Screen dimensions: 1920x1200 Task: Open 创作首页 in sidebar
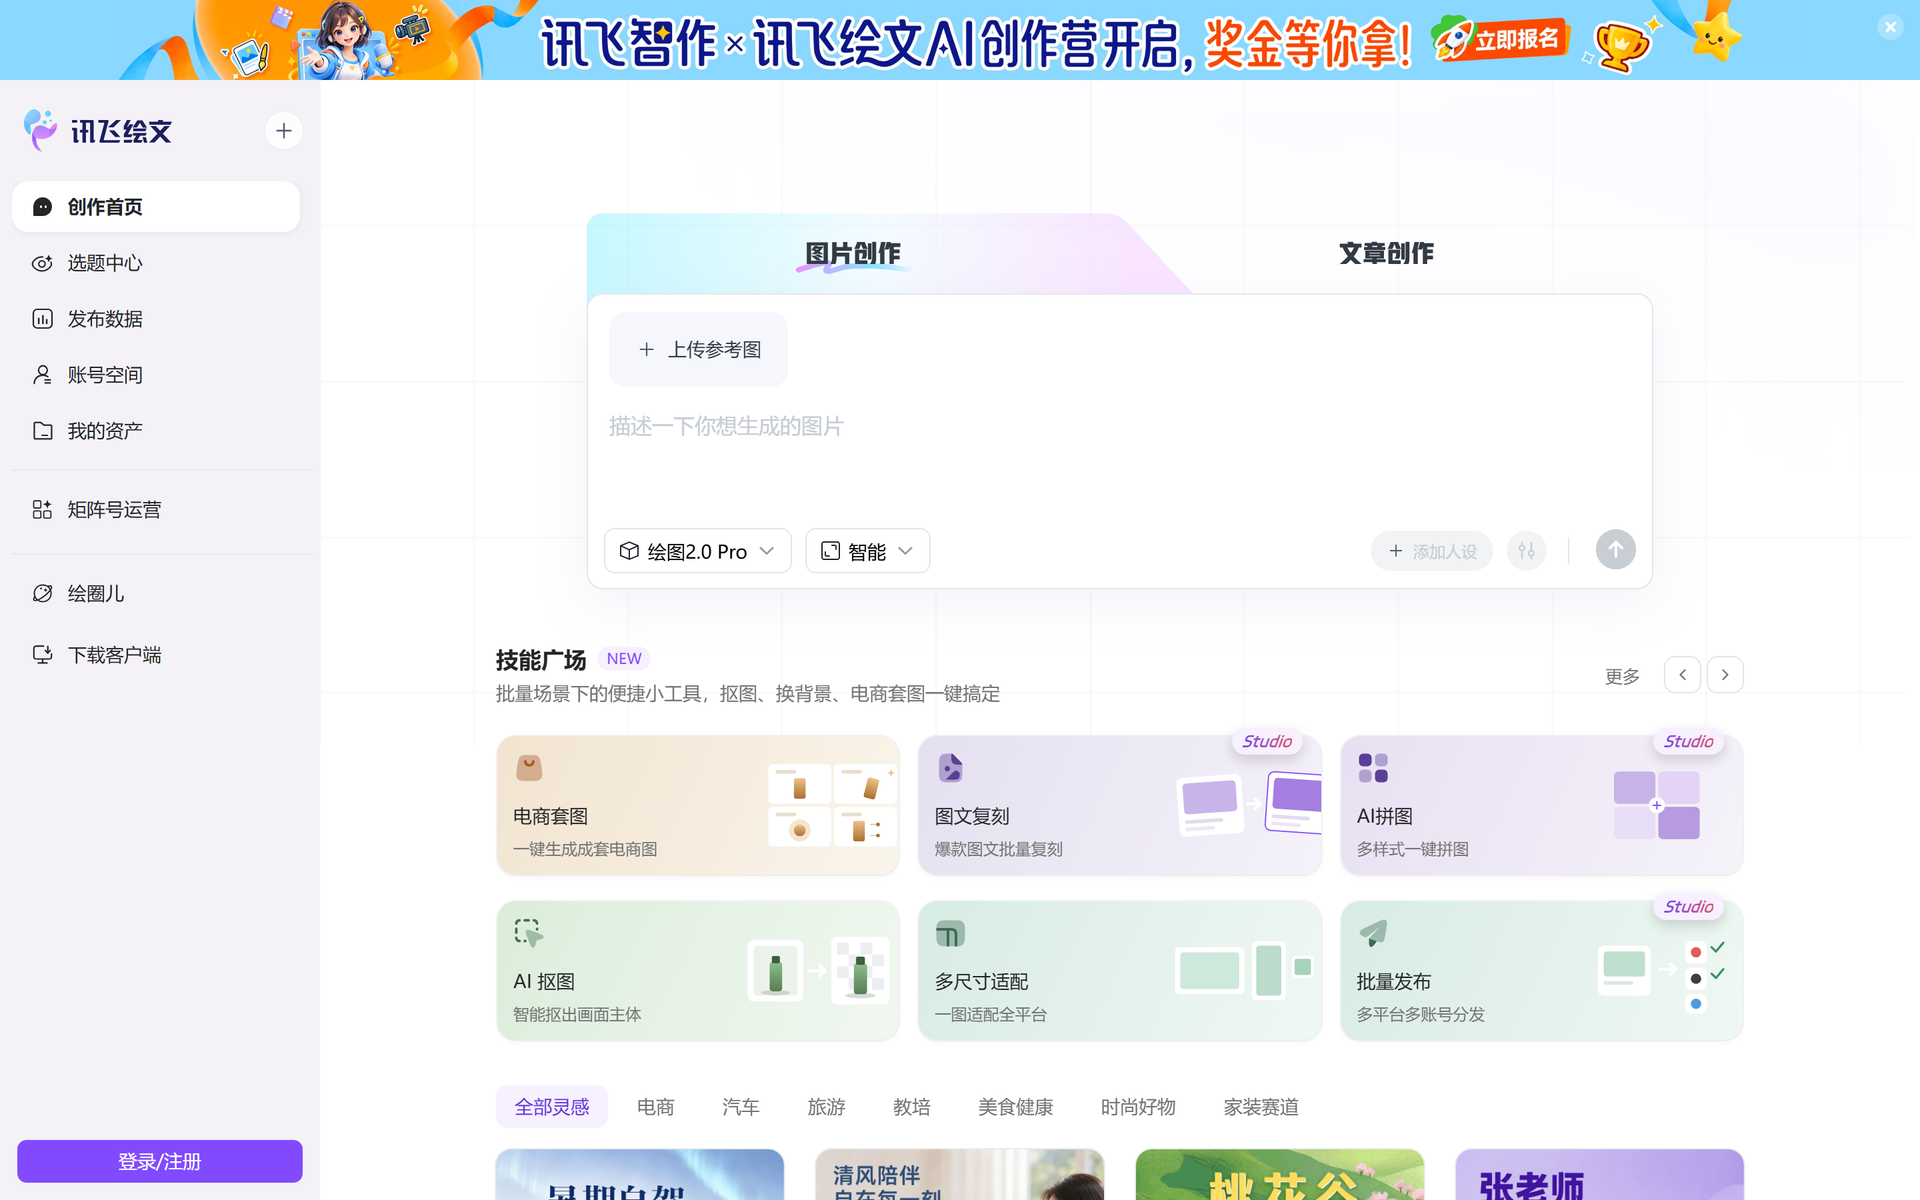156,207
